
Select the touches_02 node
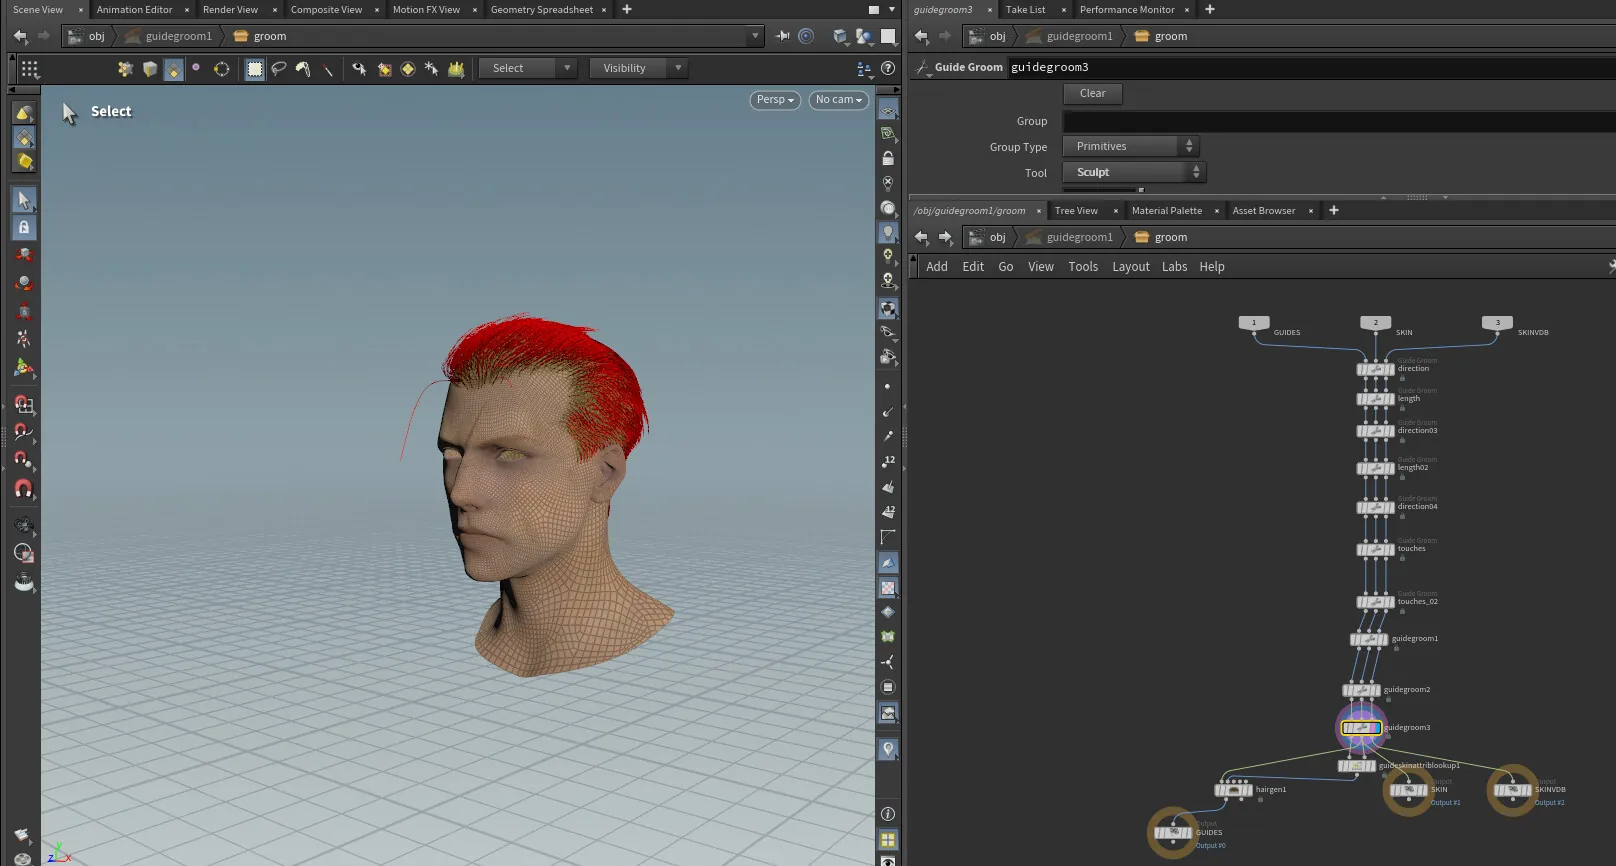pyautogui.click(x=1376, y=602)
